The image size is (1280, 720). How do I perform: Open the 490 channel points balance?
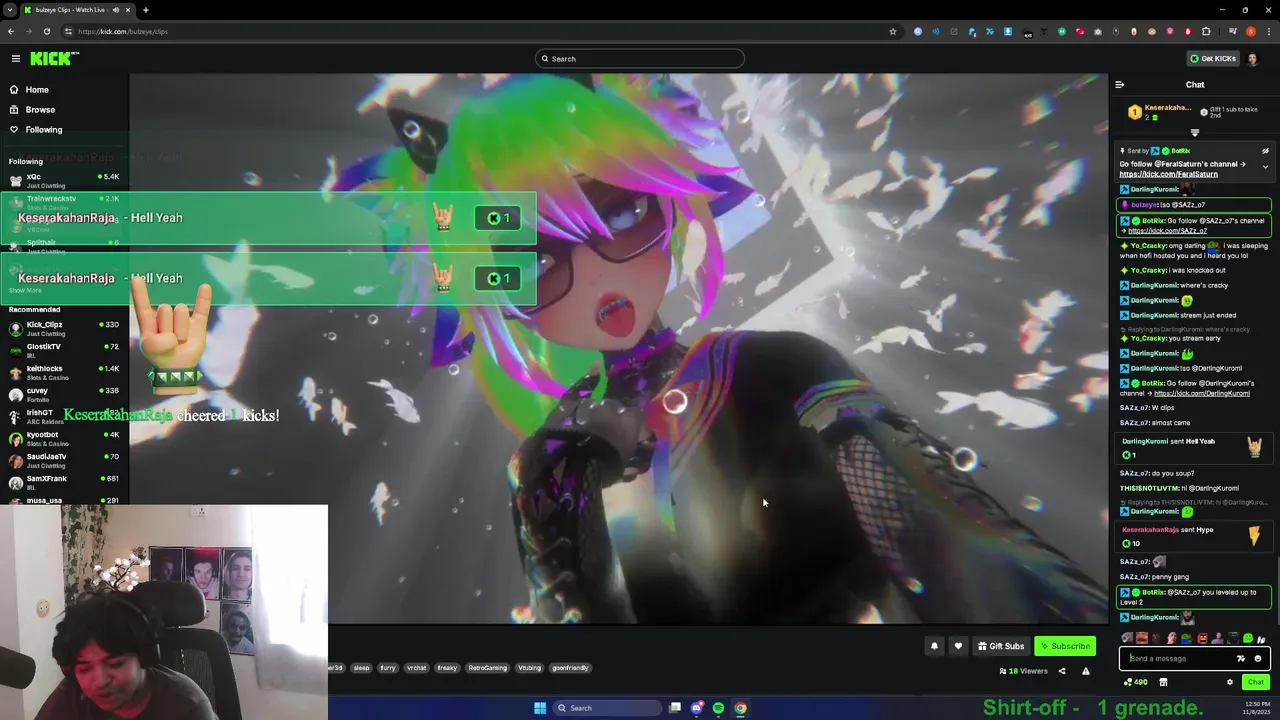(1135, 682)
